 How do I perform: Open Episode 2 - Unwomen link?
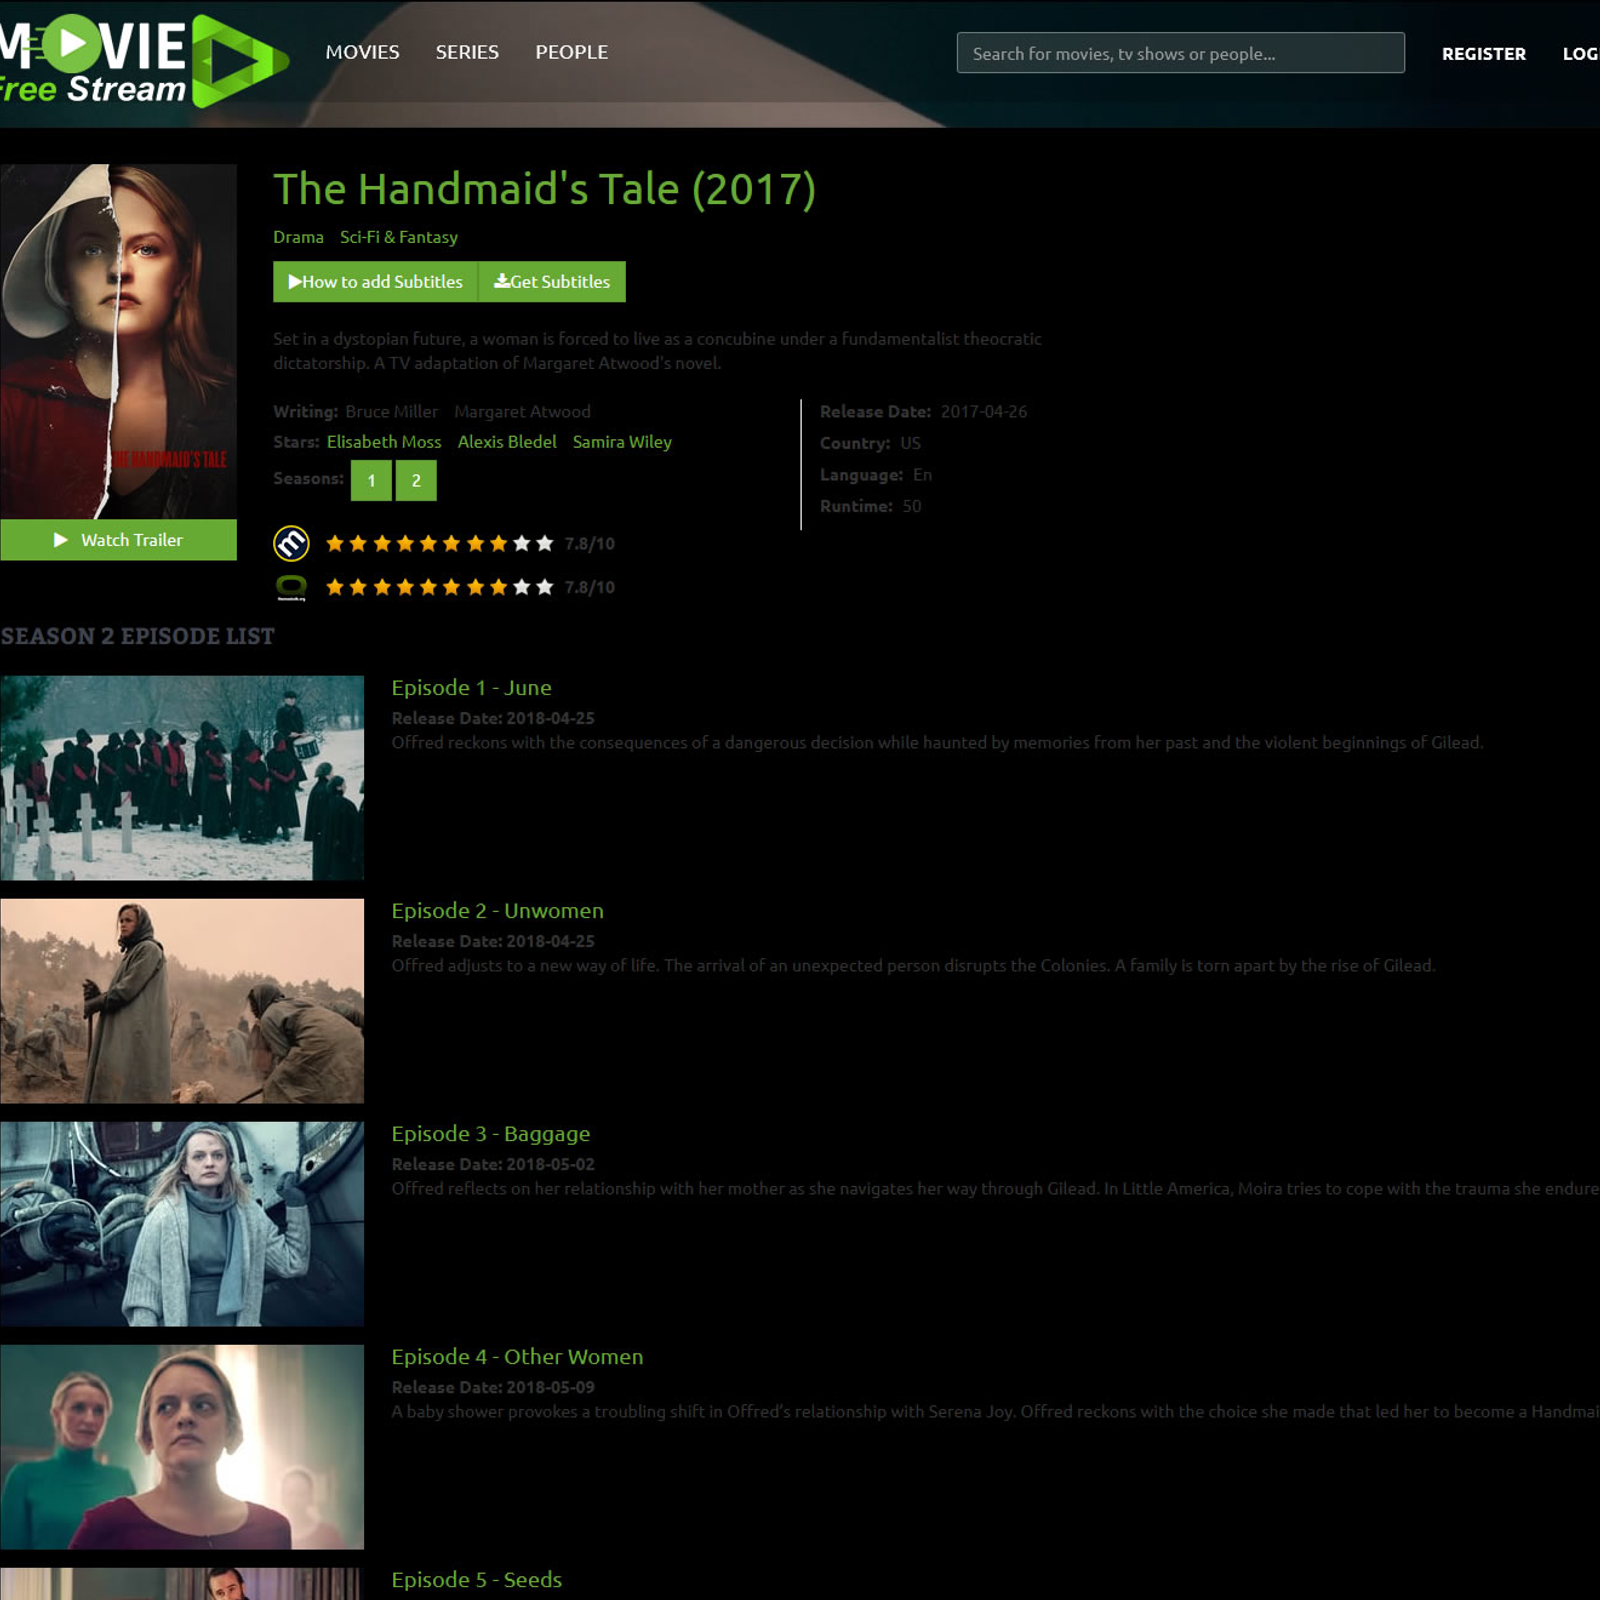tap(497, 911)
